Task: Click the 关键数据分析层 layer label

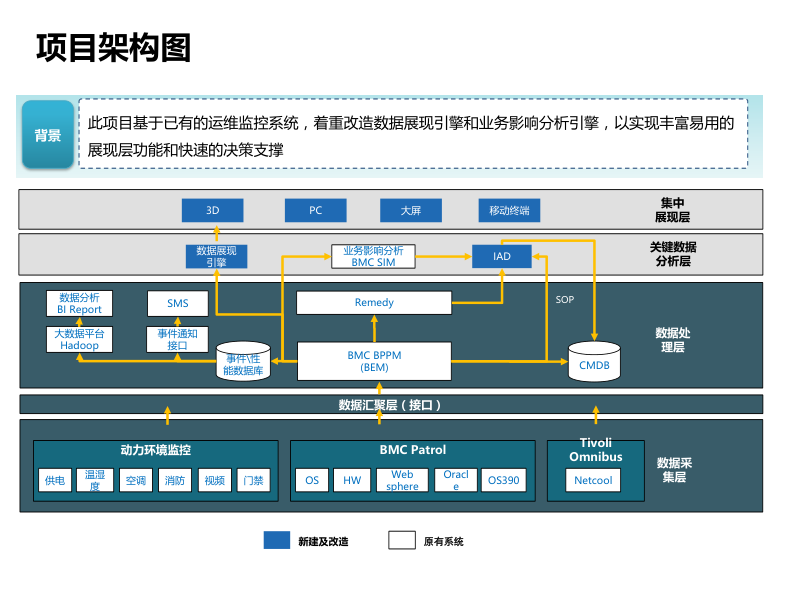Action: pos(673,254)
